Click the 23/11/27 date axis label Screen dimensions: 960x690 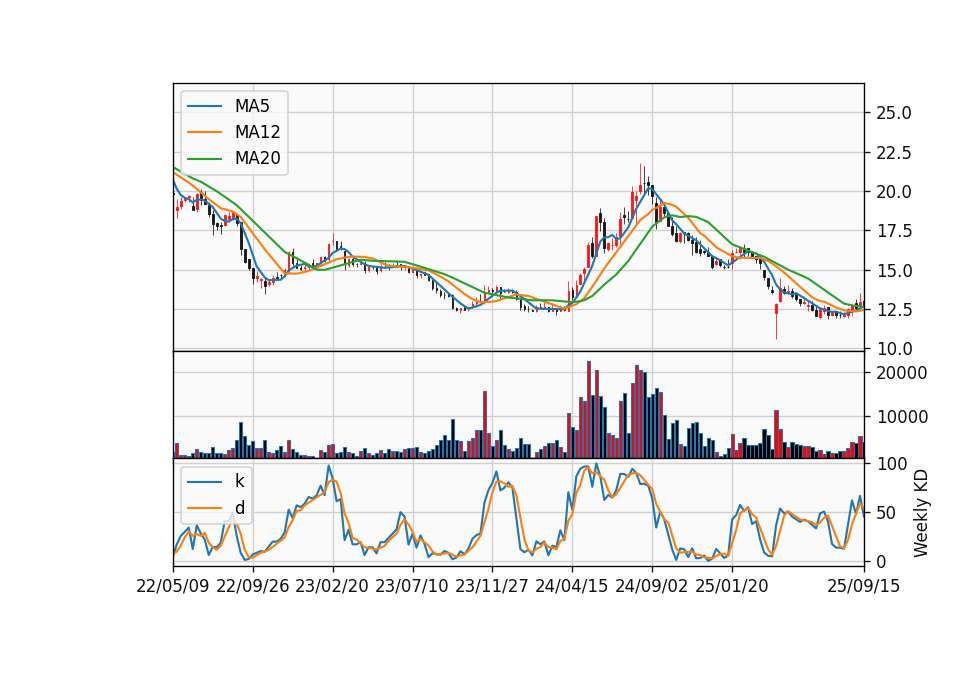point(492,586)
